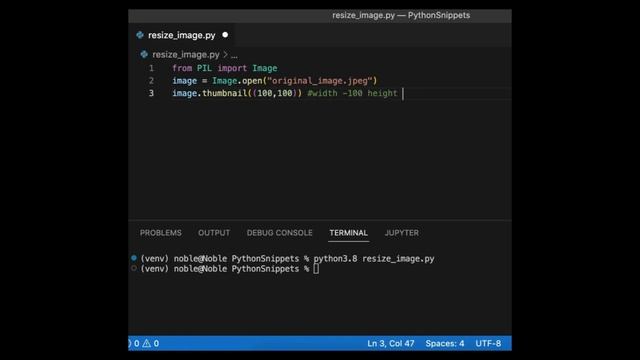This screenshot has height=360, width=640.
Task: Click 'Image' at the end of line 1
Action: (x=264, y=68)
